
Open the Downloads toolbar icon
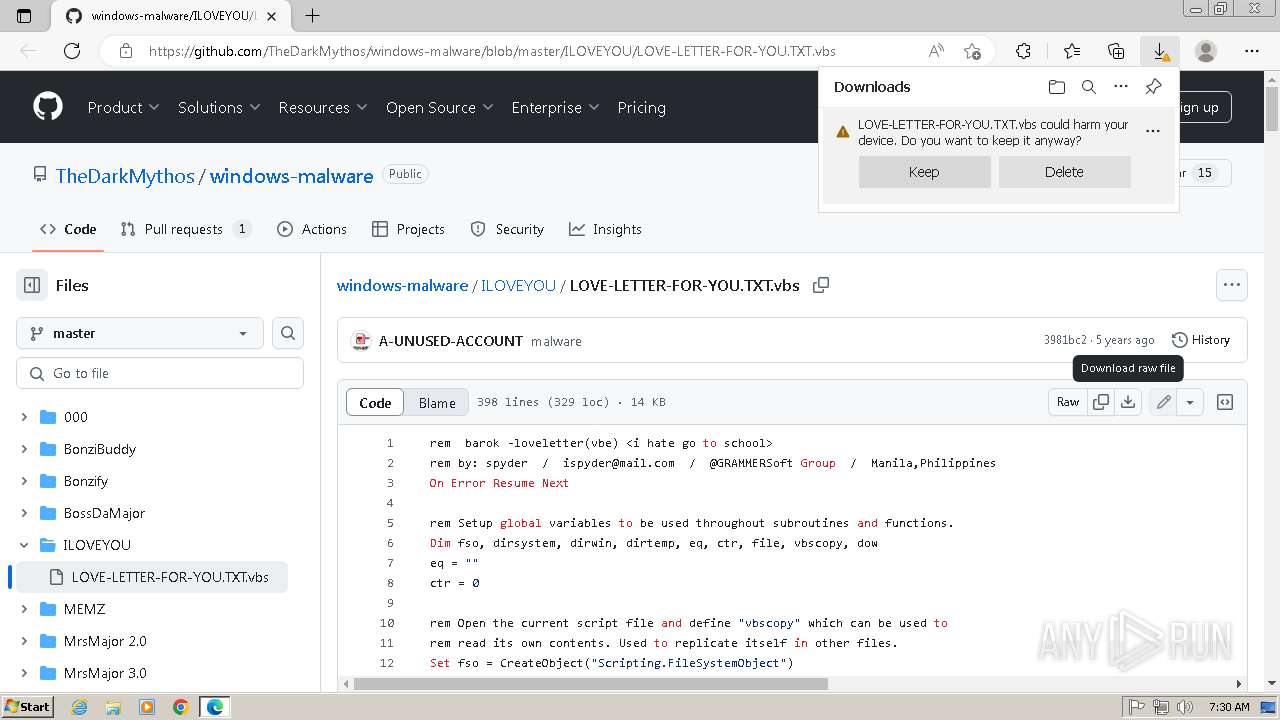(1160, 51)
